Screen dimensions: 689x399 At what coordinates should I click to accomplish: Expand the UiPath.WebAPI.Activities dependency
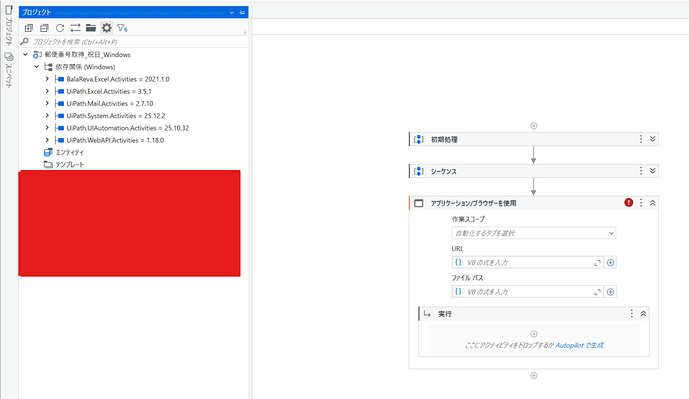pos(47,140)
